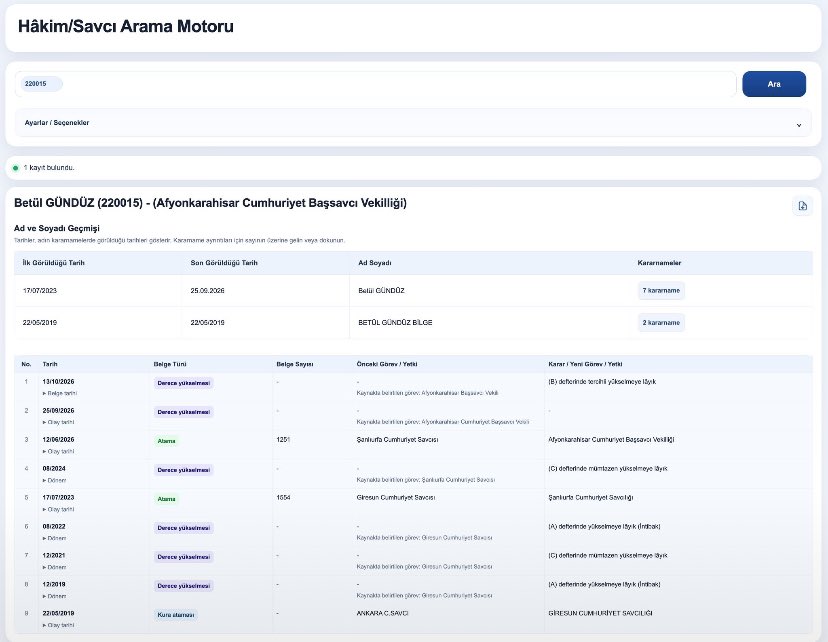Click the GİRESUN CUMHURİYET SAVCILIĞI cell

click(600, 613)
